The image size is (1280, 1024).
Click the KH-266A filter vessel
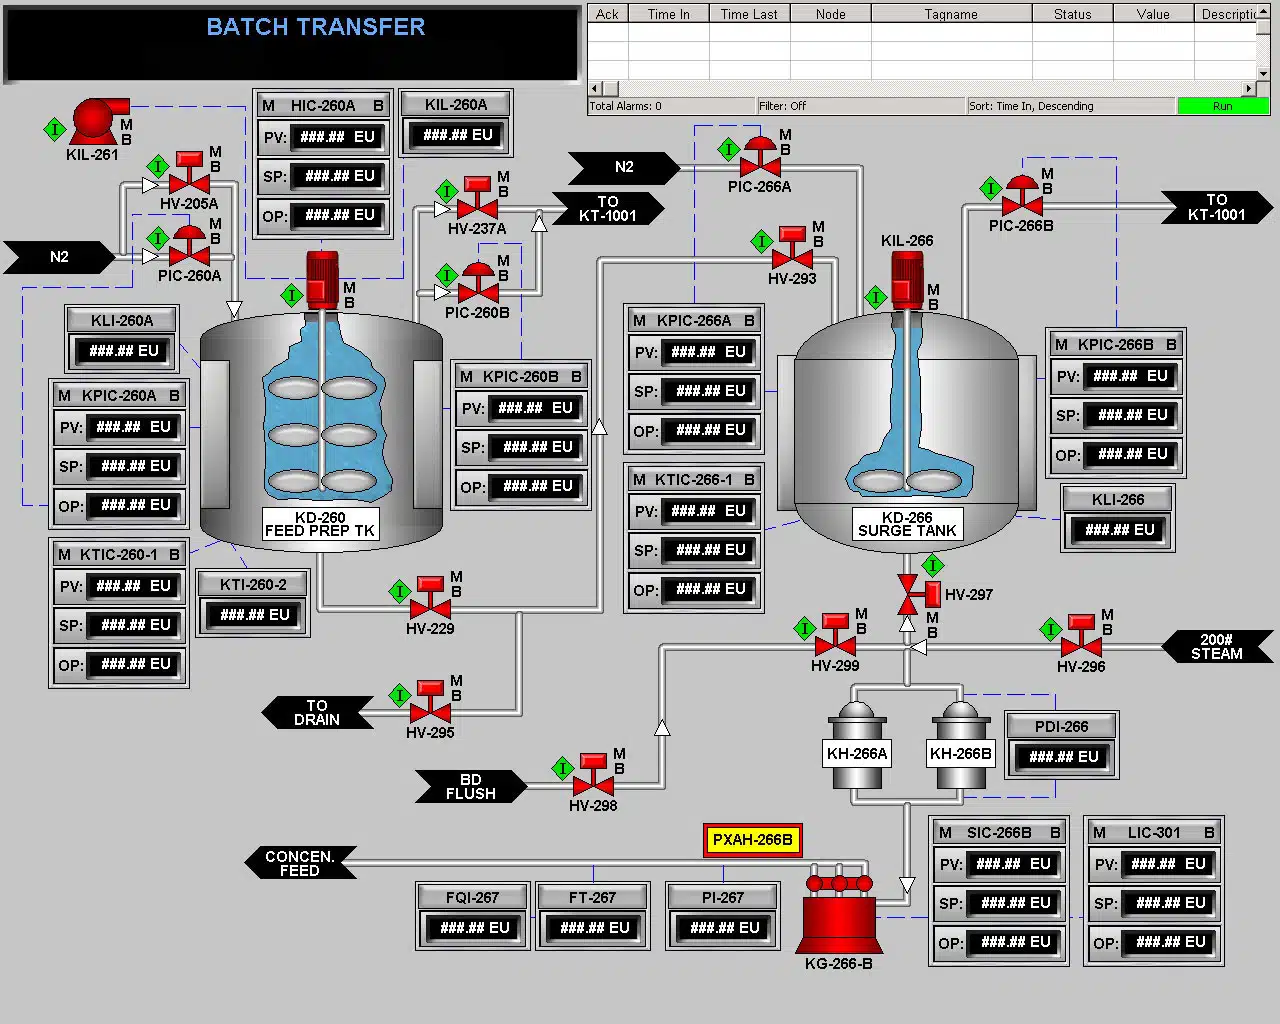[857, 745]
